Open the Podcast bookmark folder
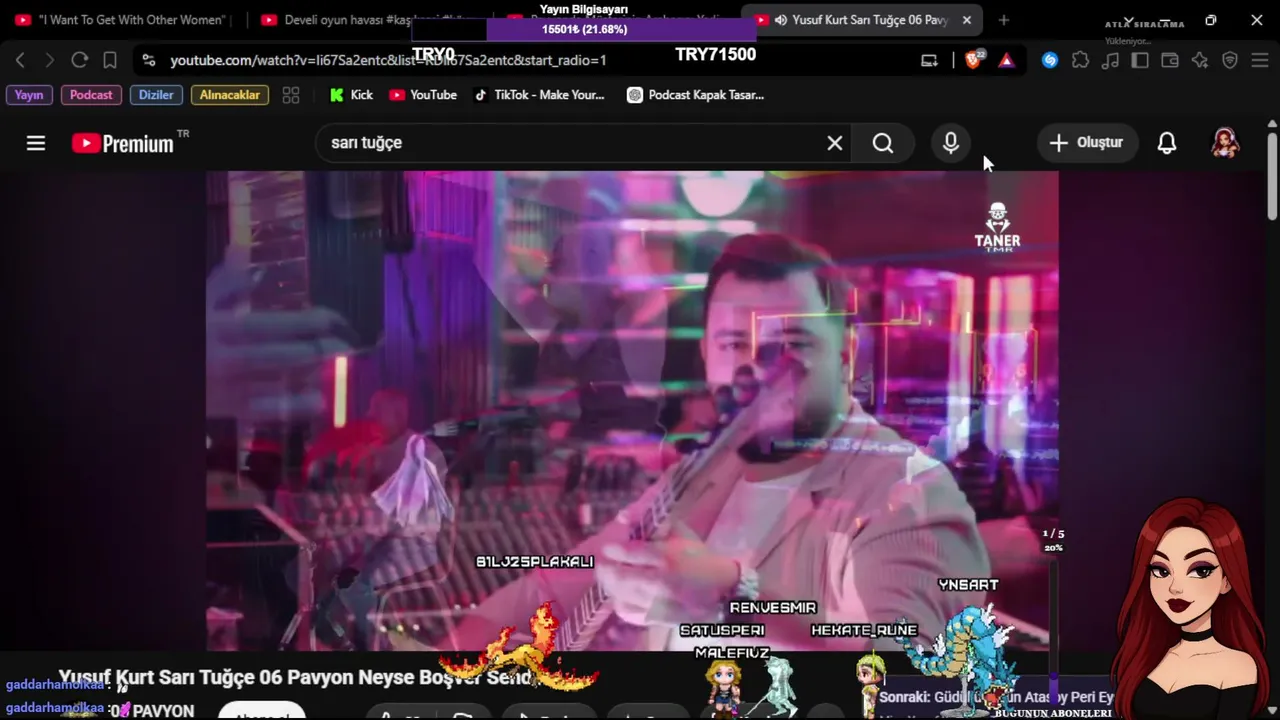This screenshot has width=1280, height=720. 91,95
